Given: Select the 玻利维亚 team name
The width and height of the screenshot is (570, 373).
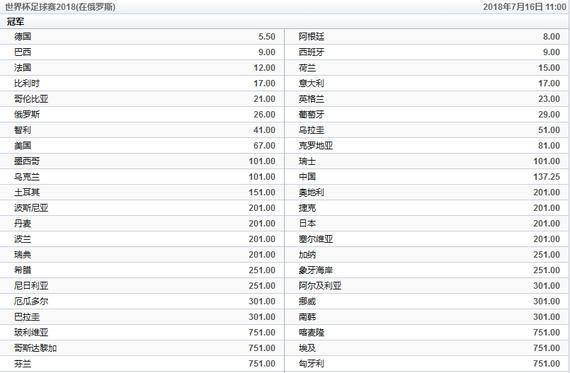Looking at the screenshot, I should (31, 332).
